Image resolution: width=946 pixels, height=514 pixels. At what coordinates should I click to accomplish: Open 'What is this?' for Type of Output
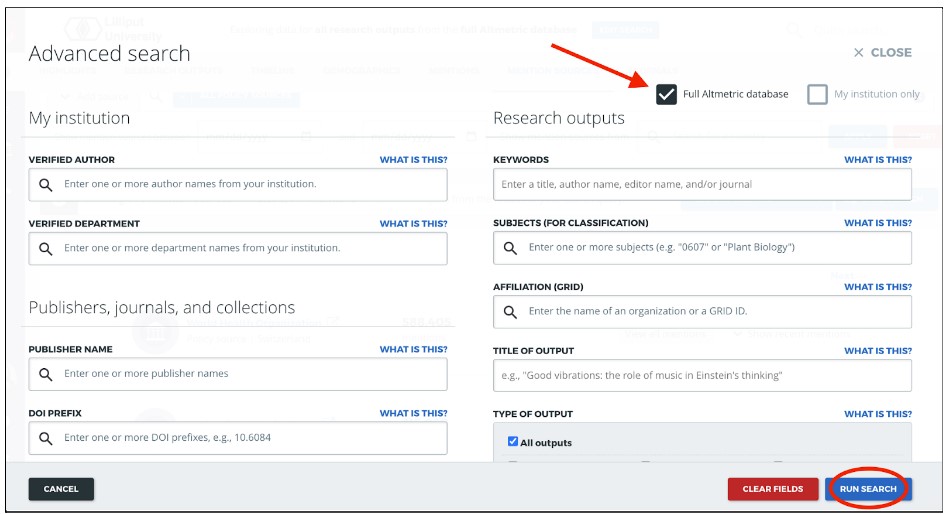tap(878, 414)
